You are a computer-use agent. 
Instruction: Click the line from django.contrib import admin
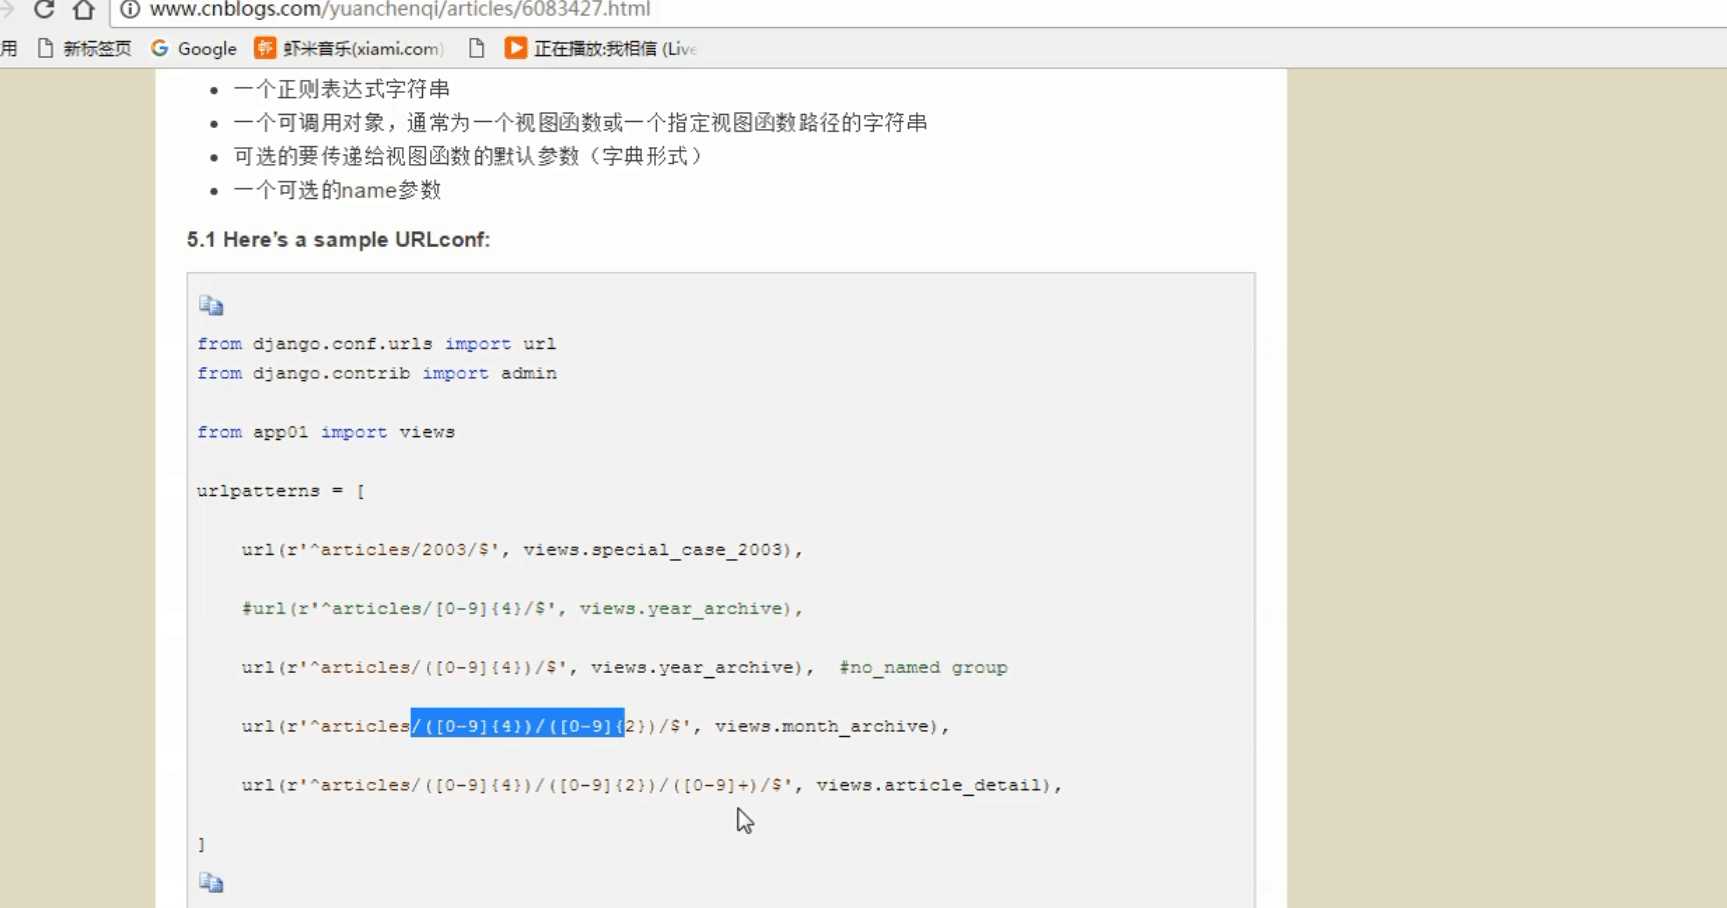376,373
